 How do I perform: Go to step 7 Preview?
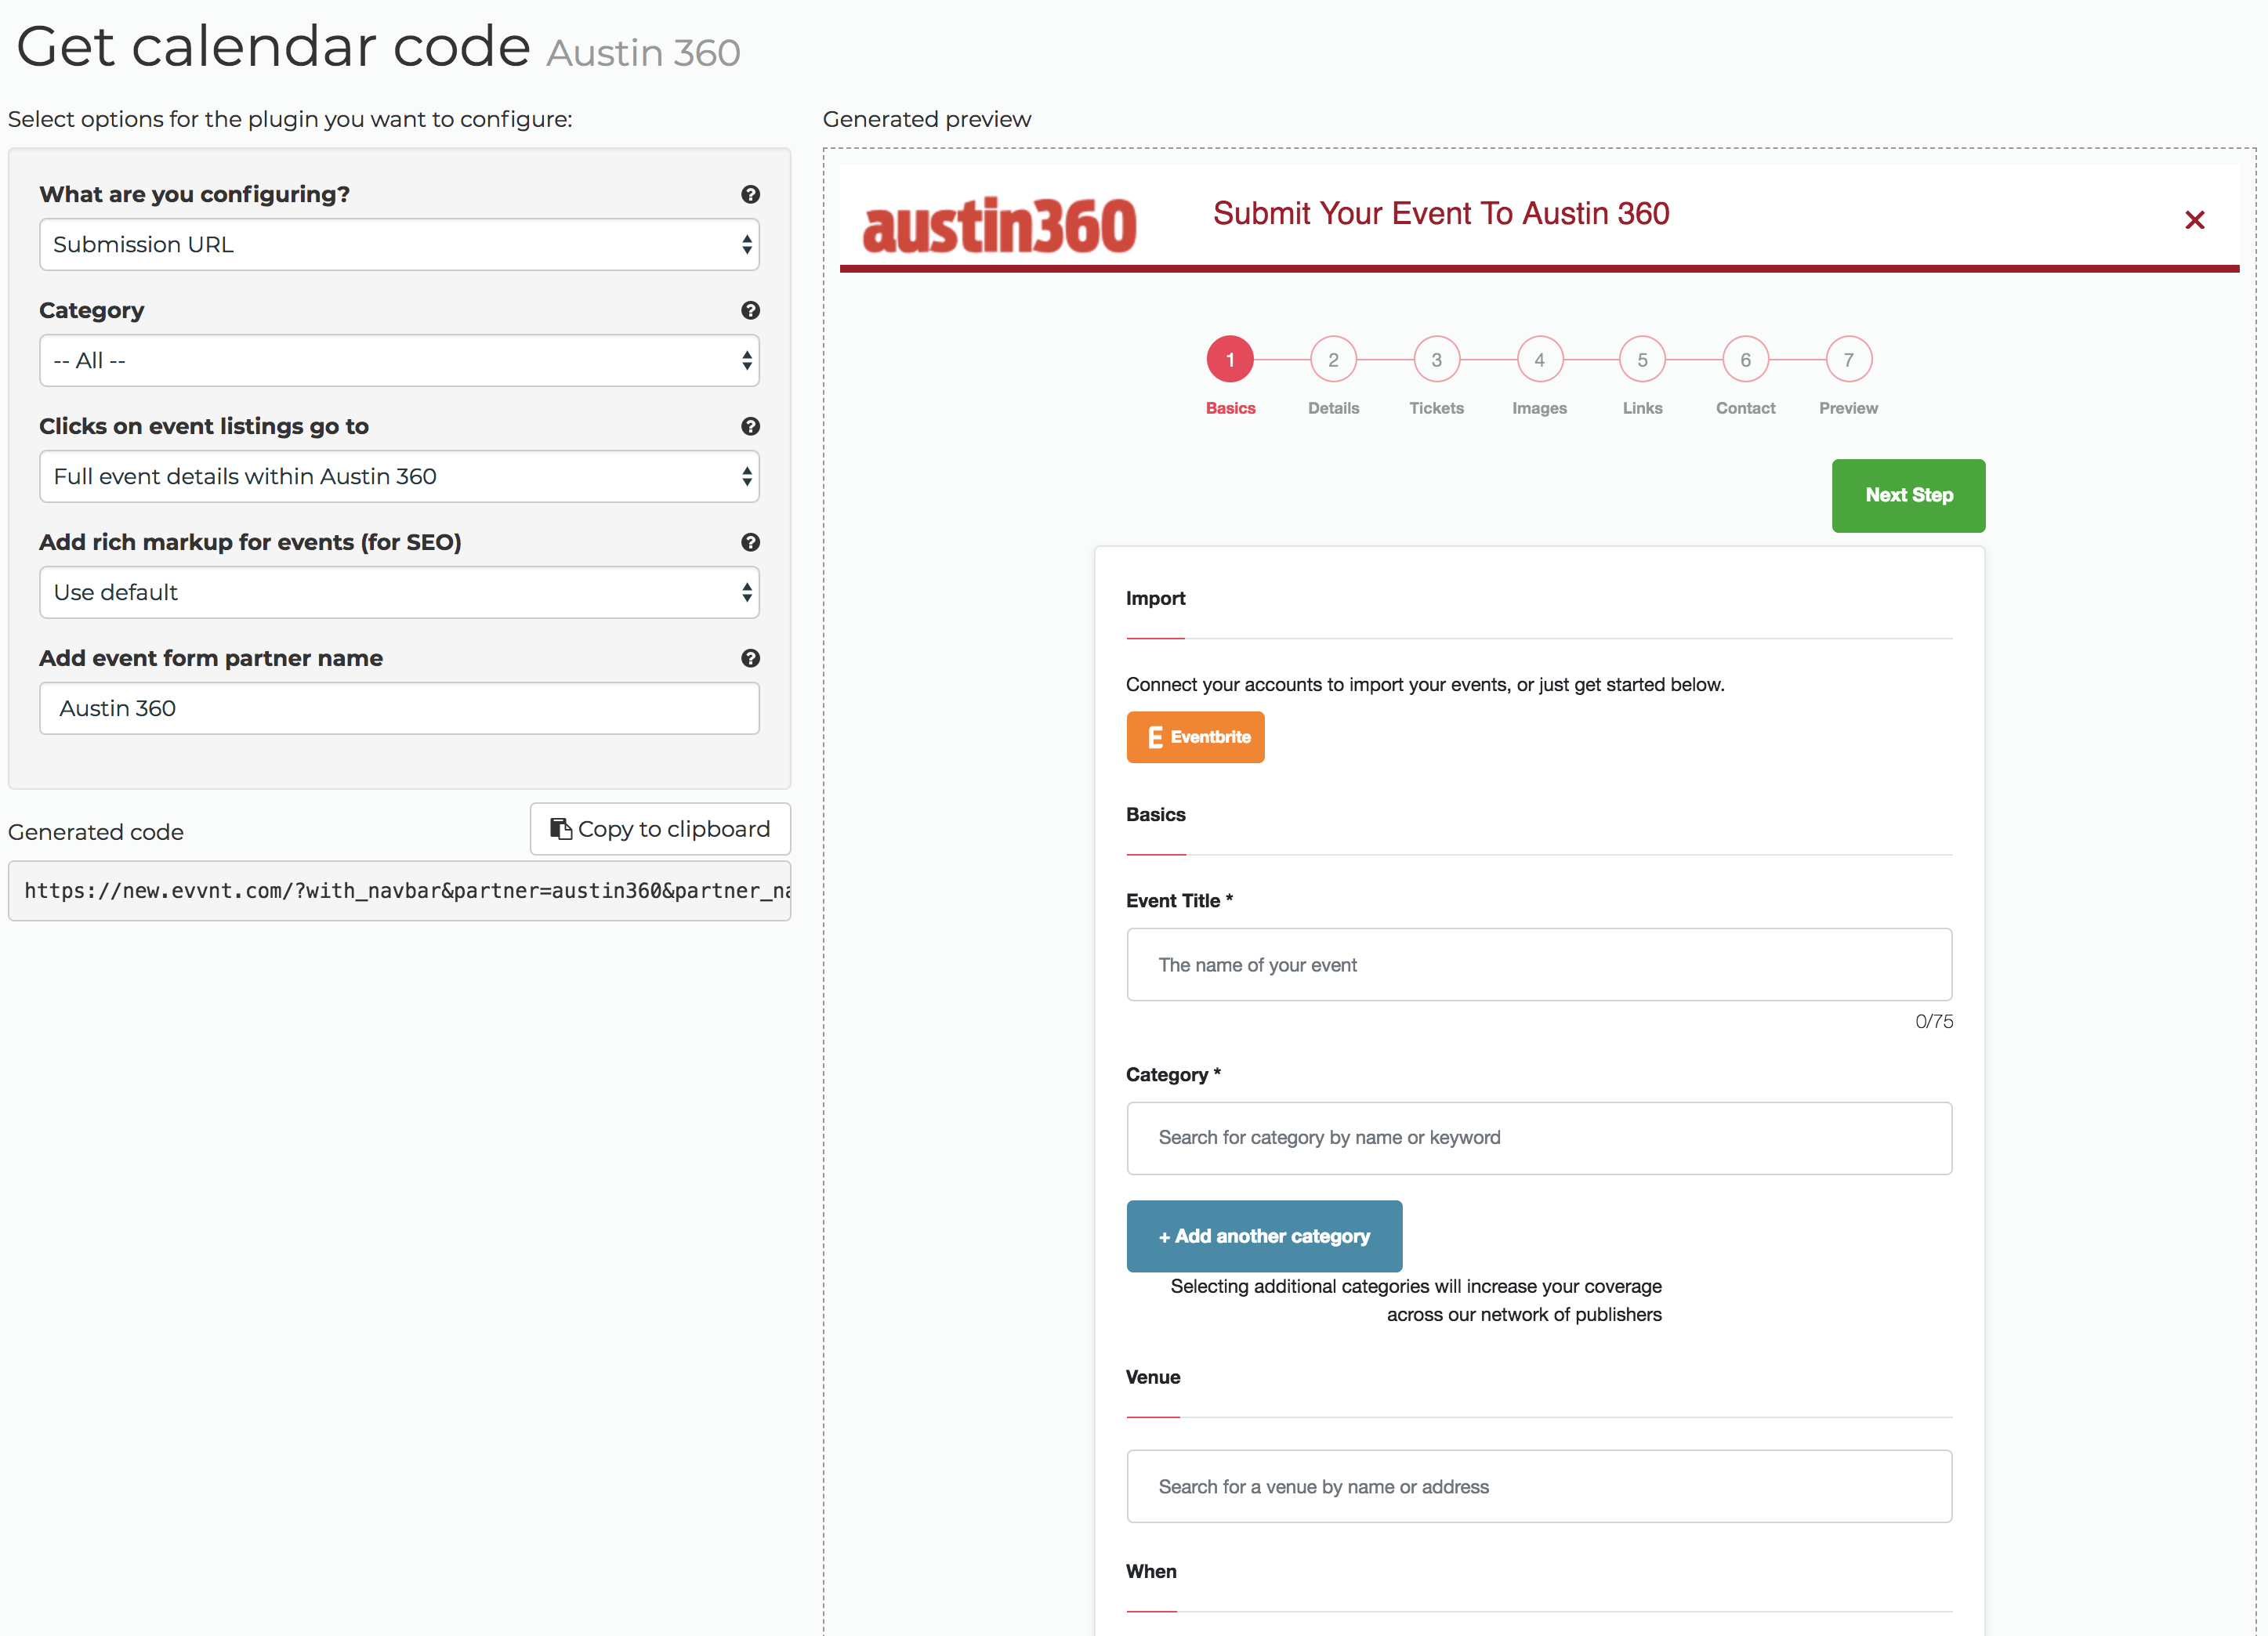tap(1848, 359)
